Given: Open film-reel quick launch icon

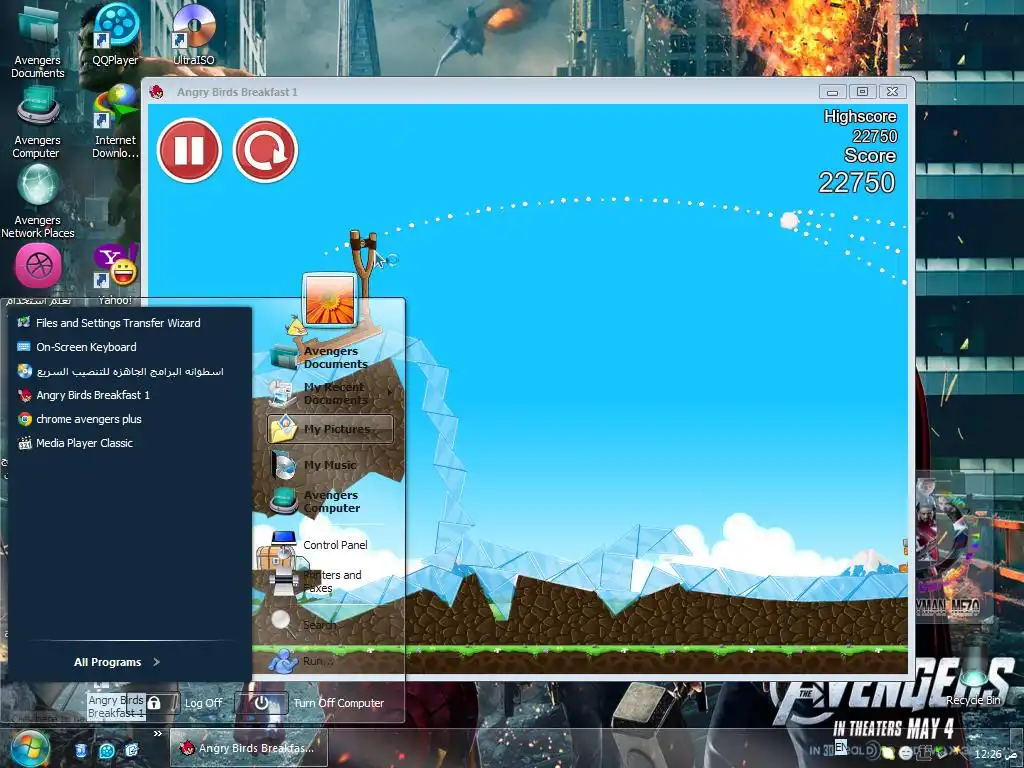Looking at the screenshot, I should coord(106,750).
